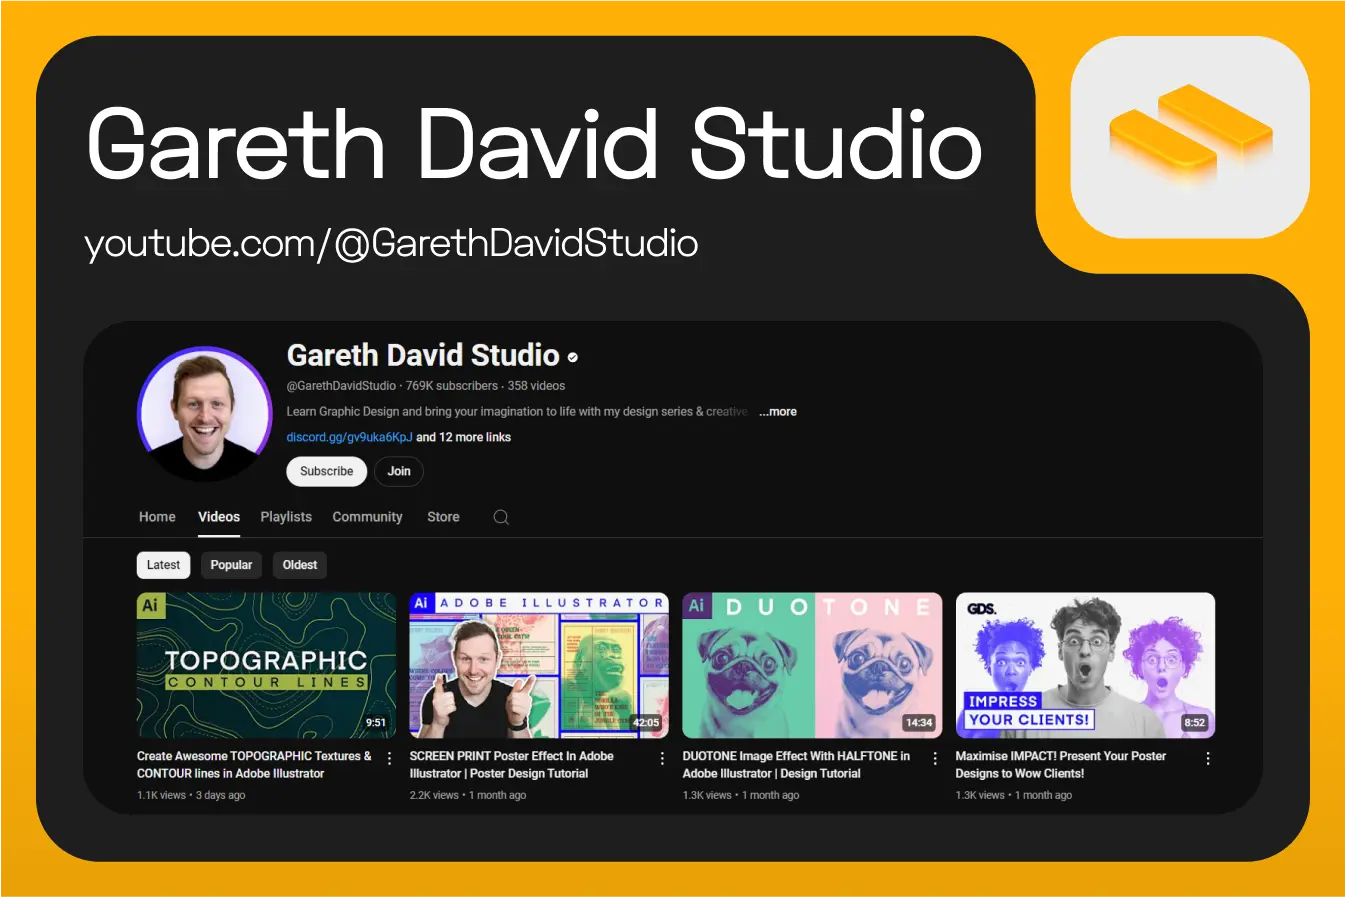Subscribe to Gareth David Studio
The width and height of the screenshot is (1345, 897).
[326, 471]
